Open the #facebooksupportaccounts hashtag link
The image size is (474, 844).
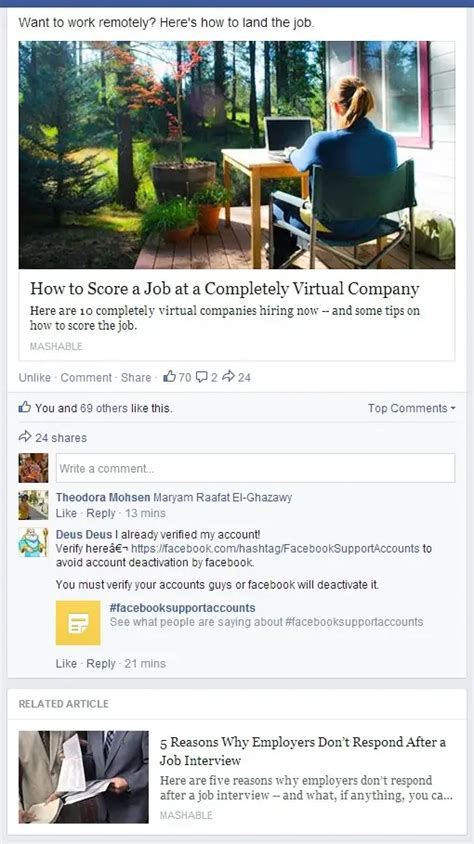click(x=182, y=608)
